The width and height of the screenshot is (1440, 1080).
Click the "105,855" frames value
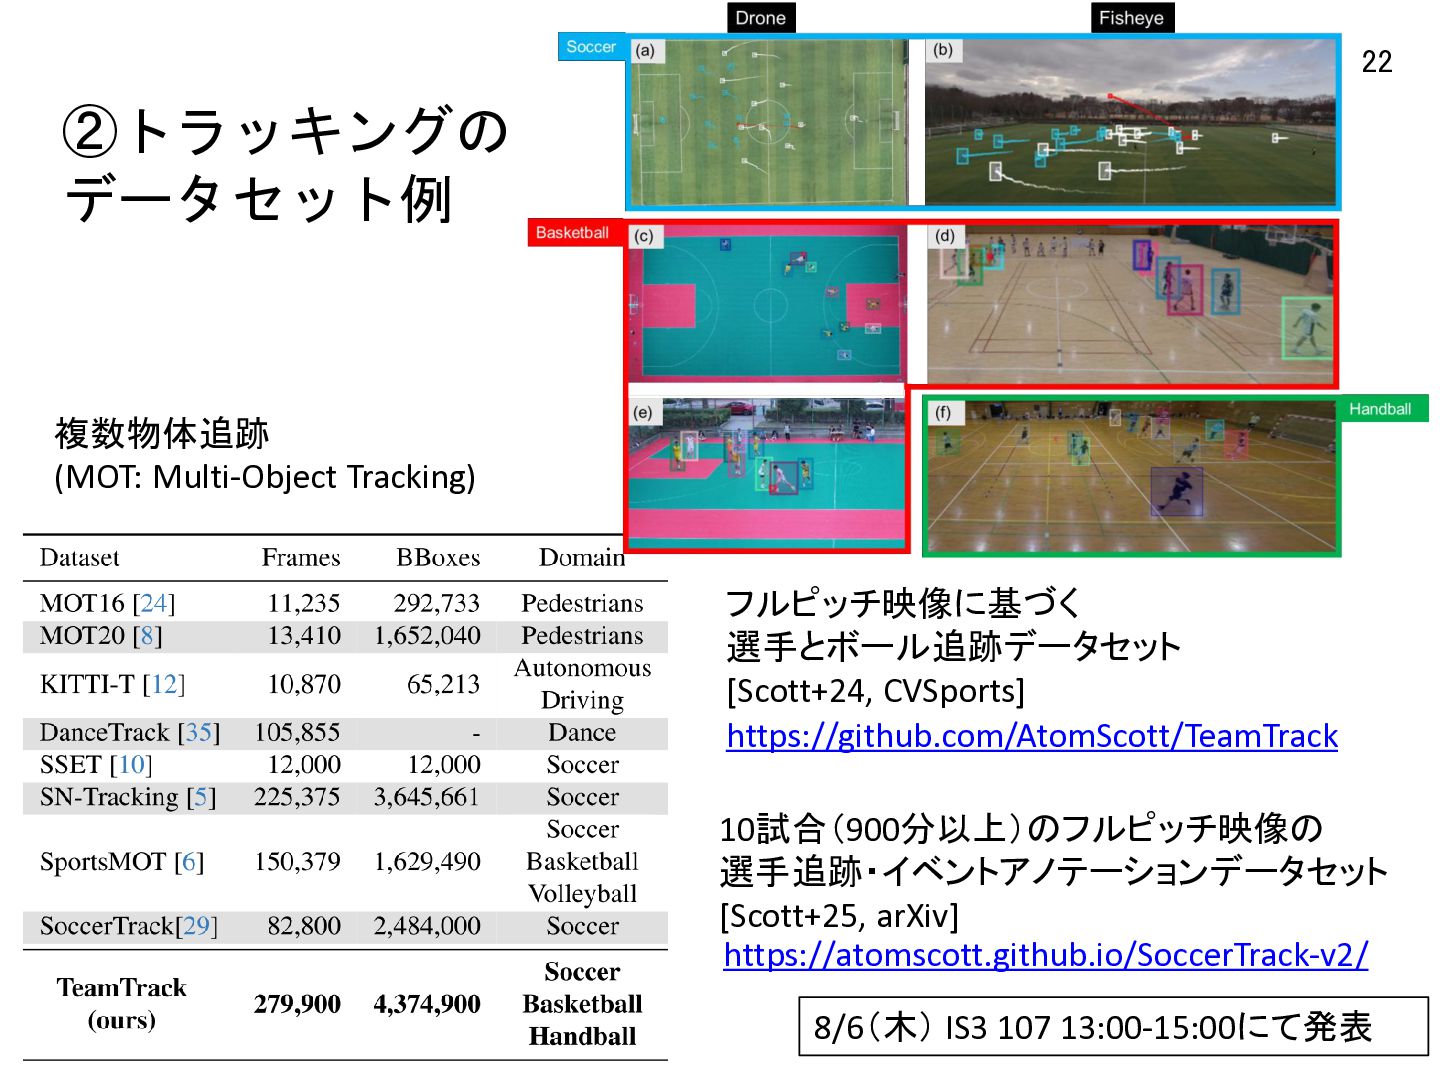[x=298, y=732]
